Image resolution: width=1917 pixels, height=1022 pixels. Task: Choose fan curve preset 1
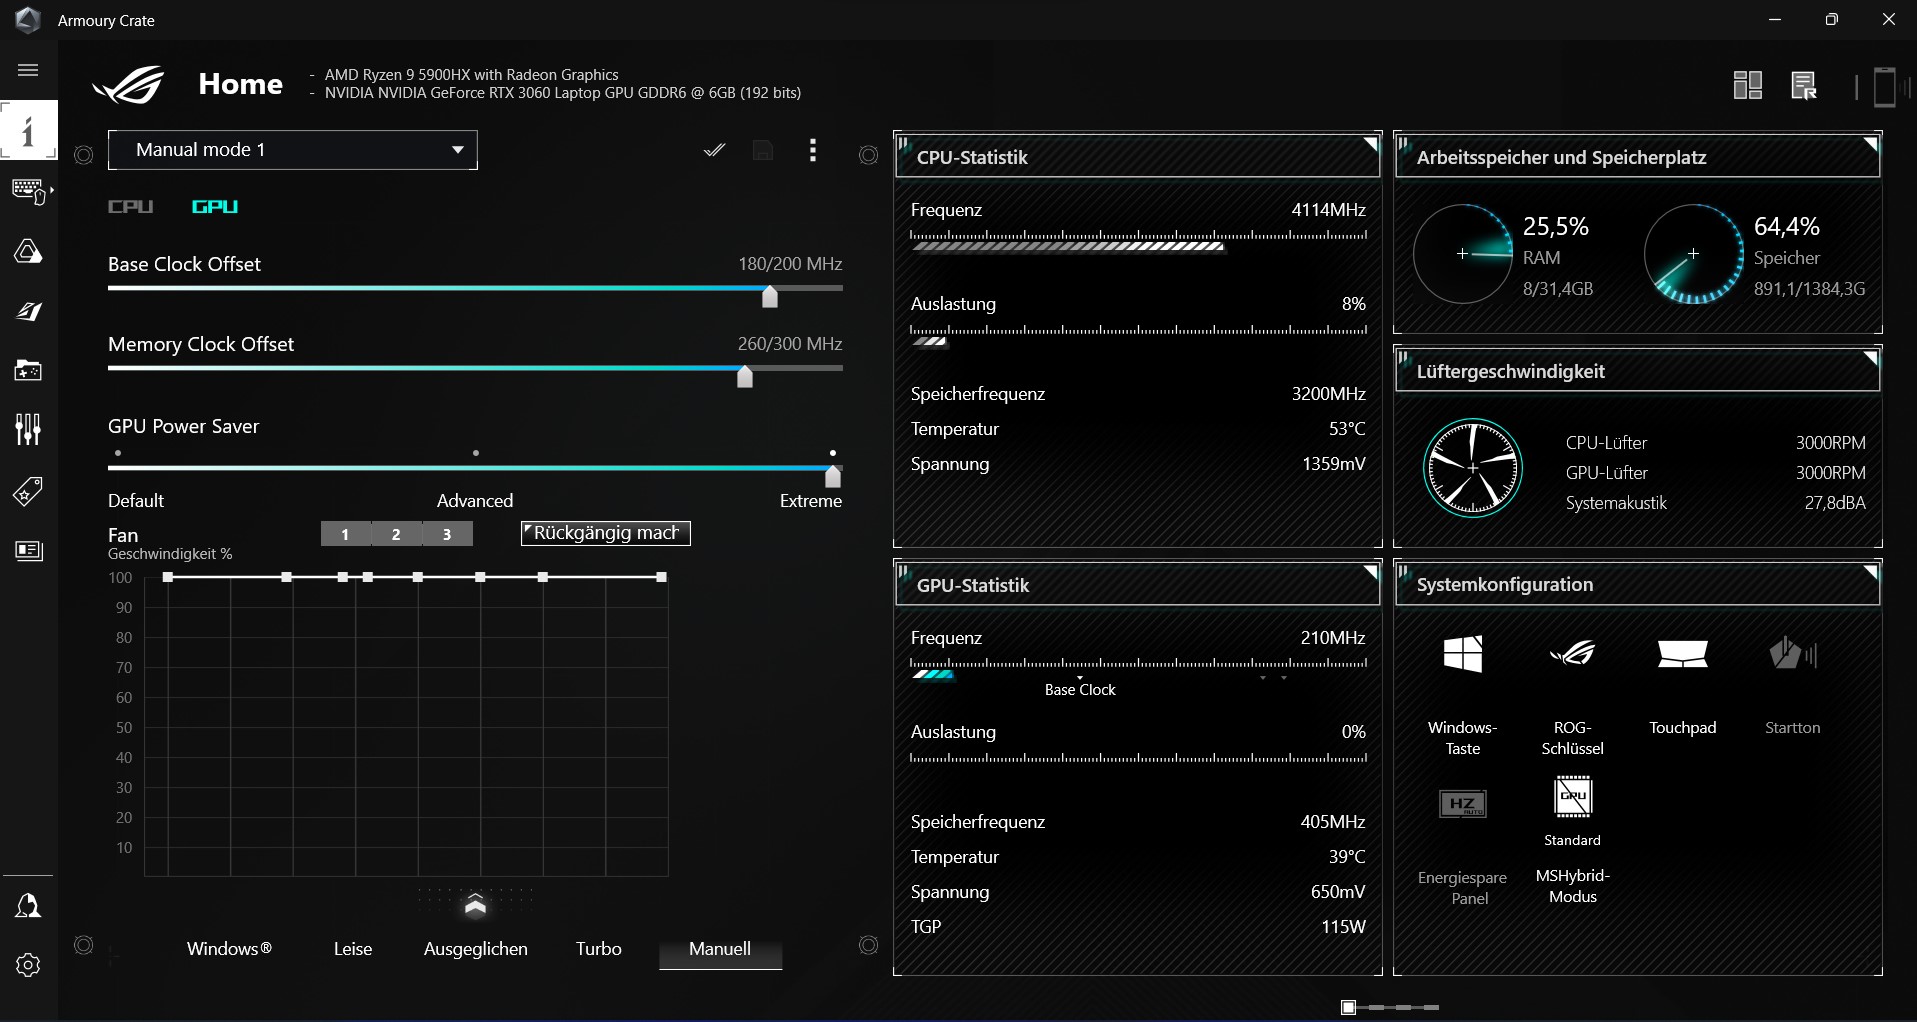[x=345, y=534]
